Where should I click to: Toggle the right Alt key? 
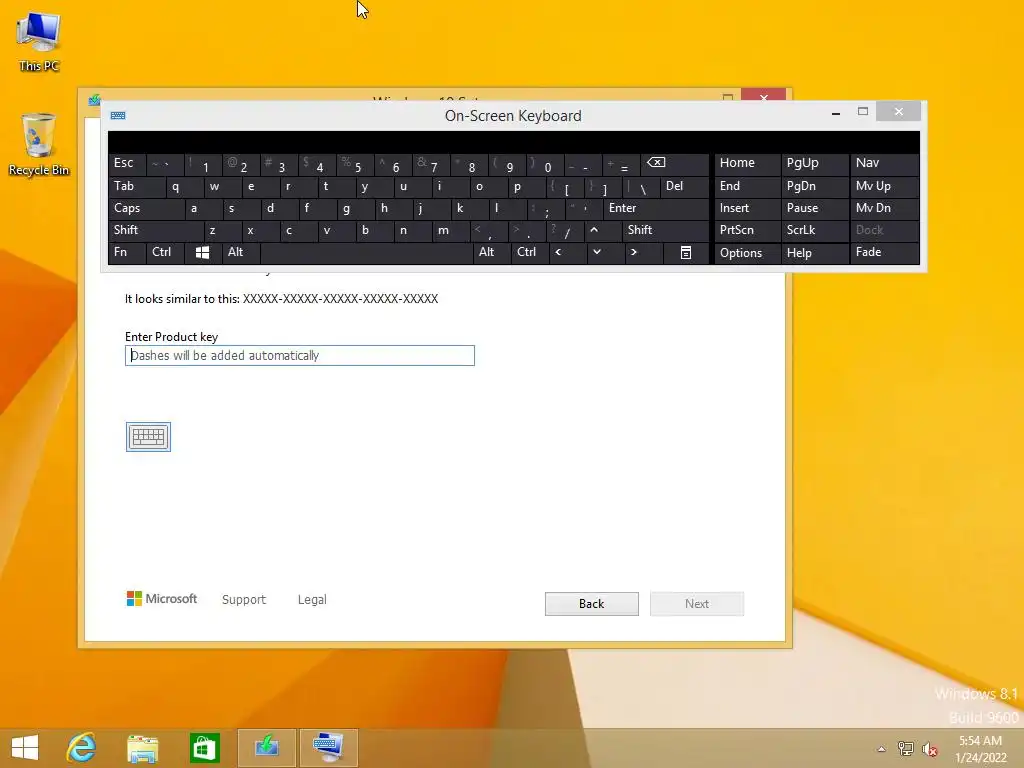tap(491, 252)
